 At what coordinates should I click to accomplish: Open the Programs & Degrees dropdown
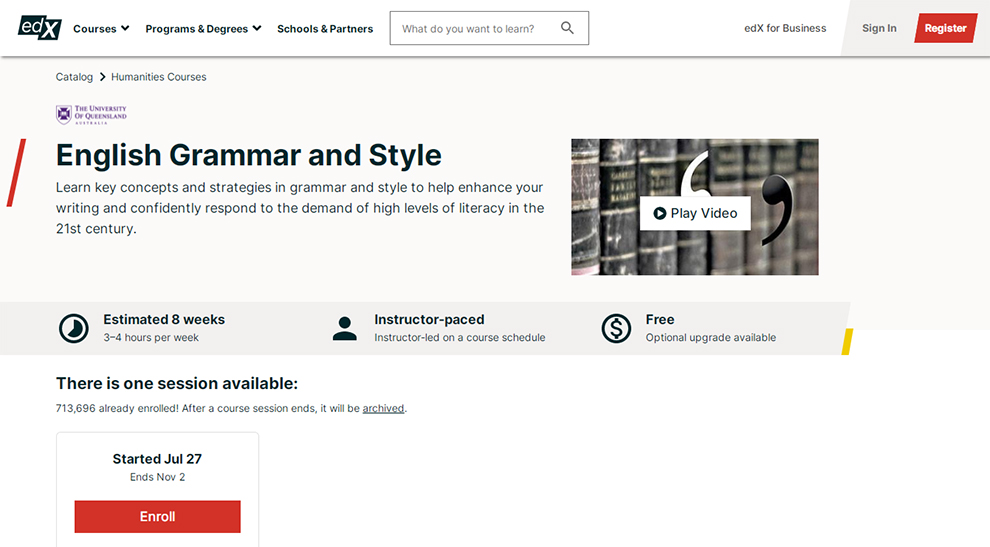click(x=203, y=28)
